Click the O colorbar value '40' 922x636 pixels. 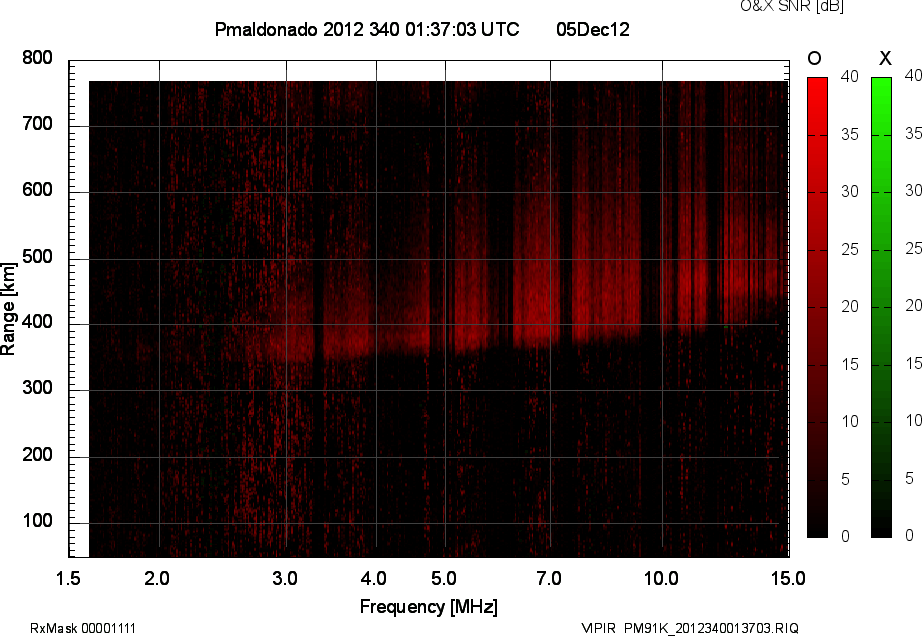pyautogui.click(x=850, y=76)
